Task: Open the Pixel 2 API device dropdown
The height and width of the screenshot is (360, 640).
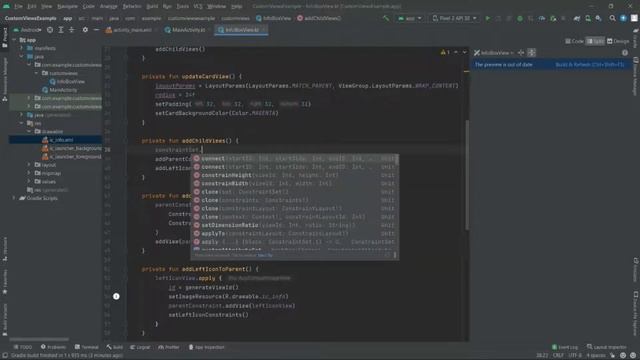Action: [x=454, y=18]
